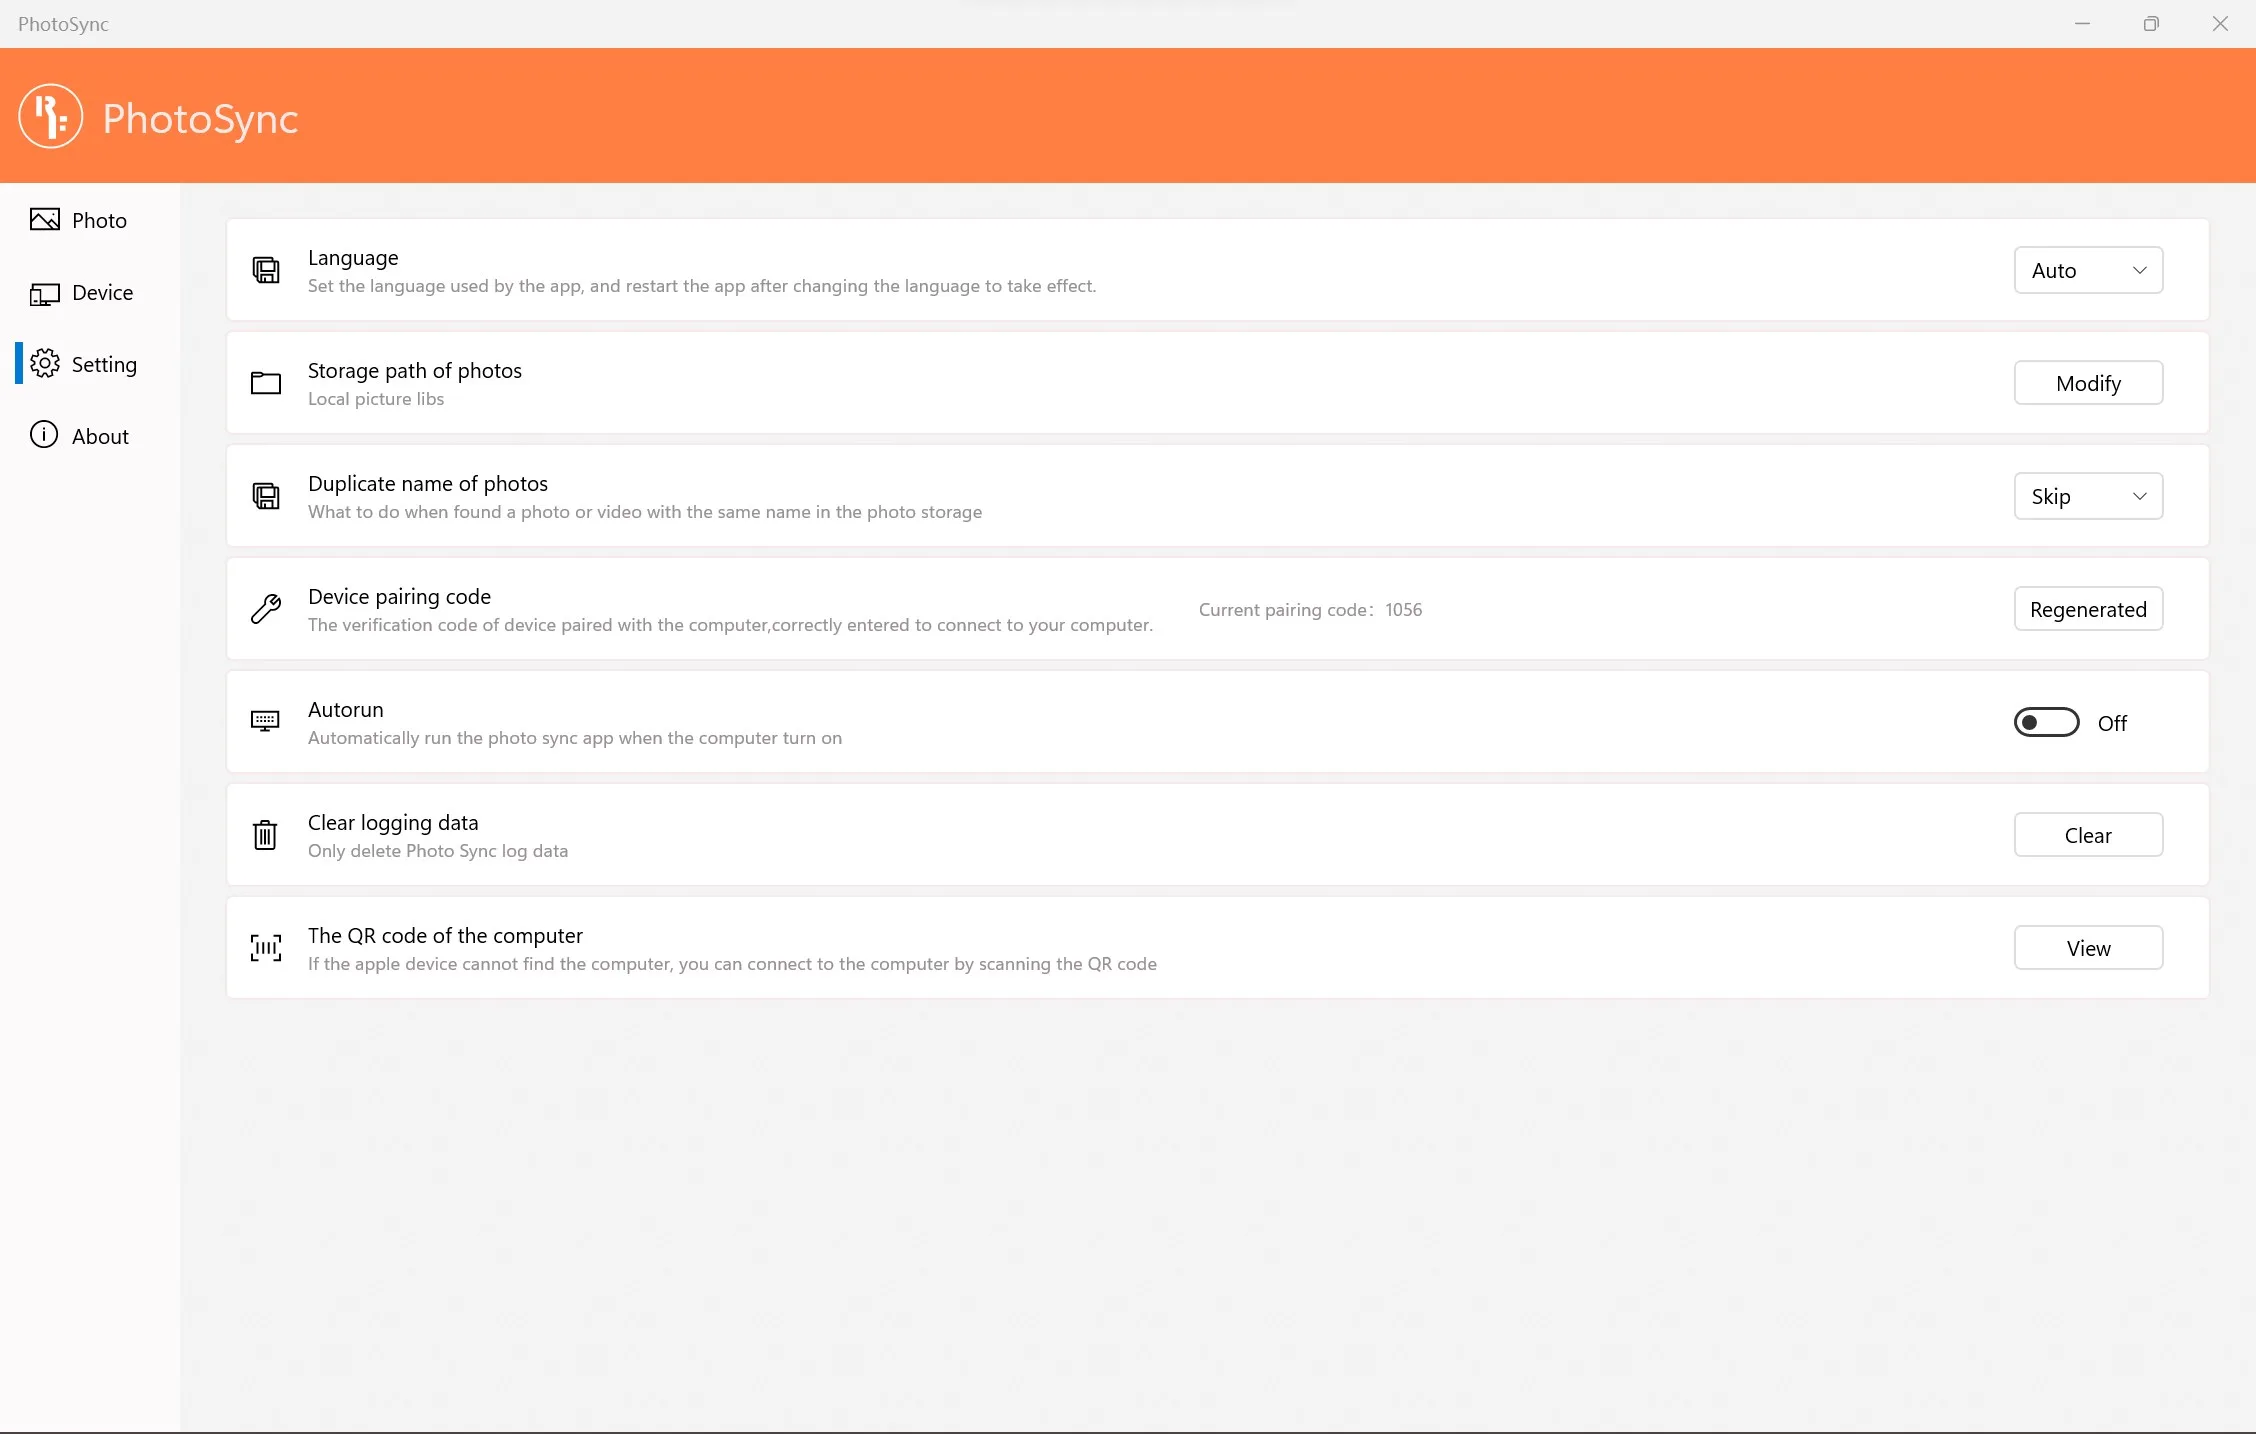Click 'Current pairing code: 1056' text
Screen dimensions: 2256x1434
coord(1310,610)
